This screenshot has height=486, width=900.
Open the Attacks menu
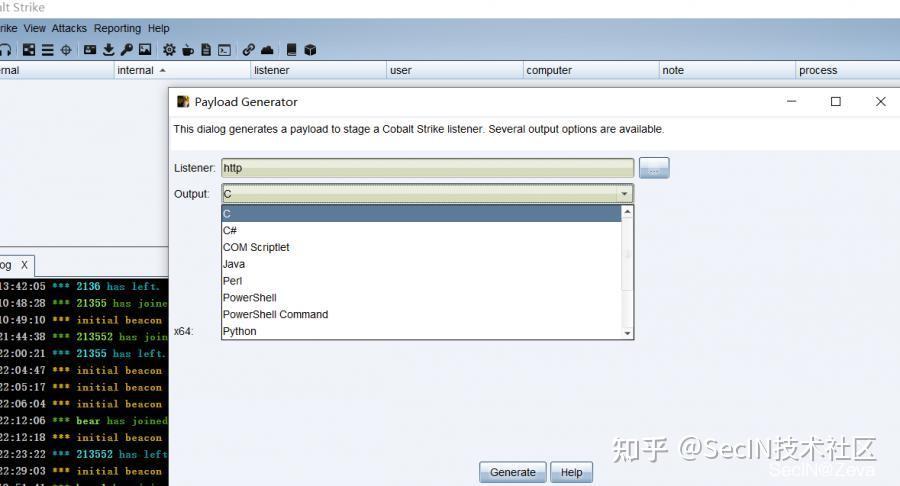coord(69,28)
